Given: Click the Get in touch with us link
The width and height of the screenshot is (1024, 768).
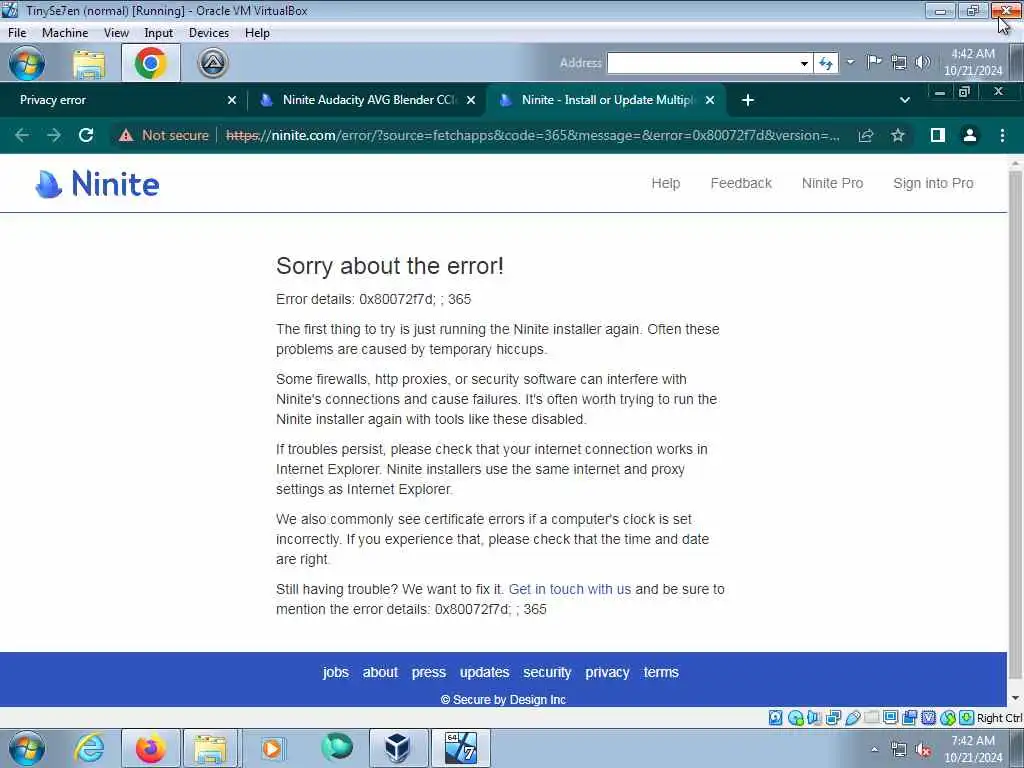Looking at the screenshot, I should pos(569,589).
